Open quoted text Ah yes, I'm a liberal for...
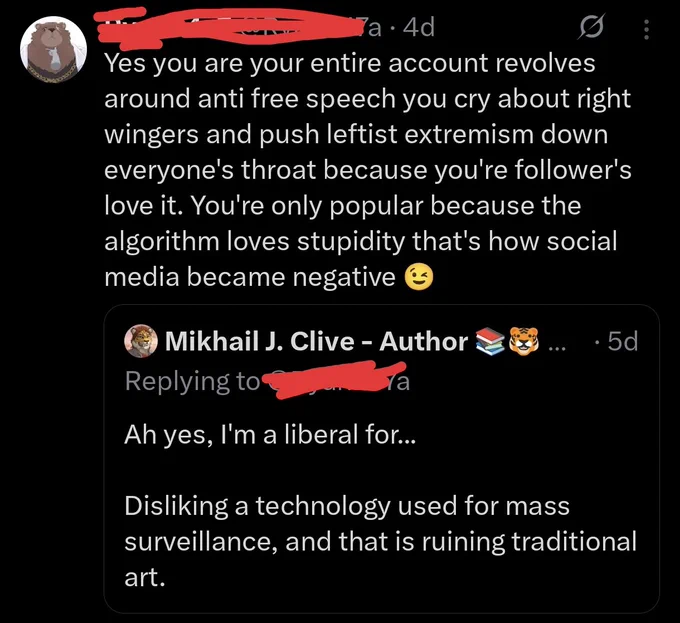 pos(270,434)
